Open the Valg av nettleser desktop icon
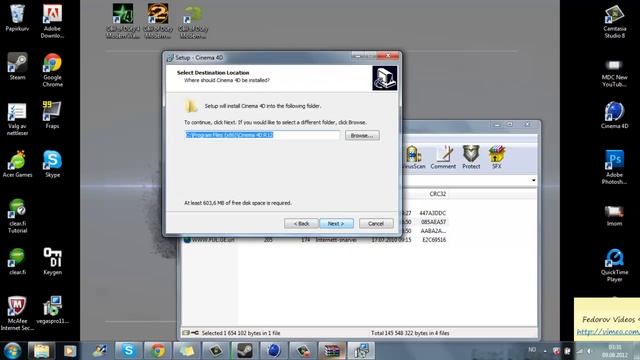 [17, 119]
